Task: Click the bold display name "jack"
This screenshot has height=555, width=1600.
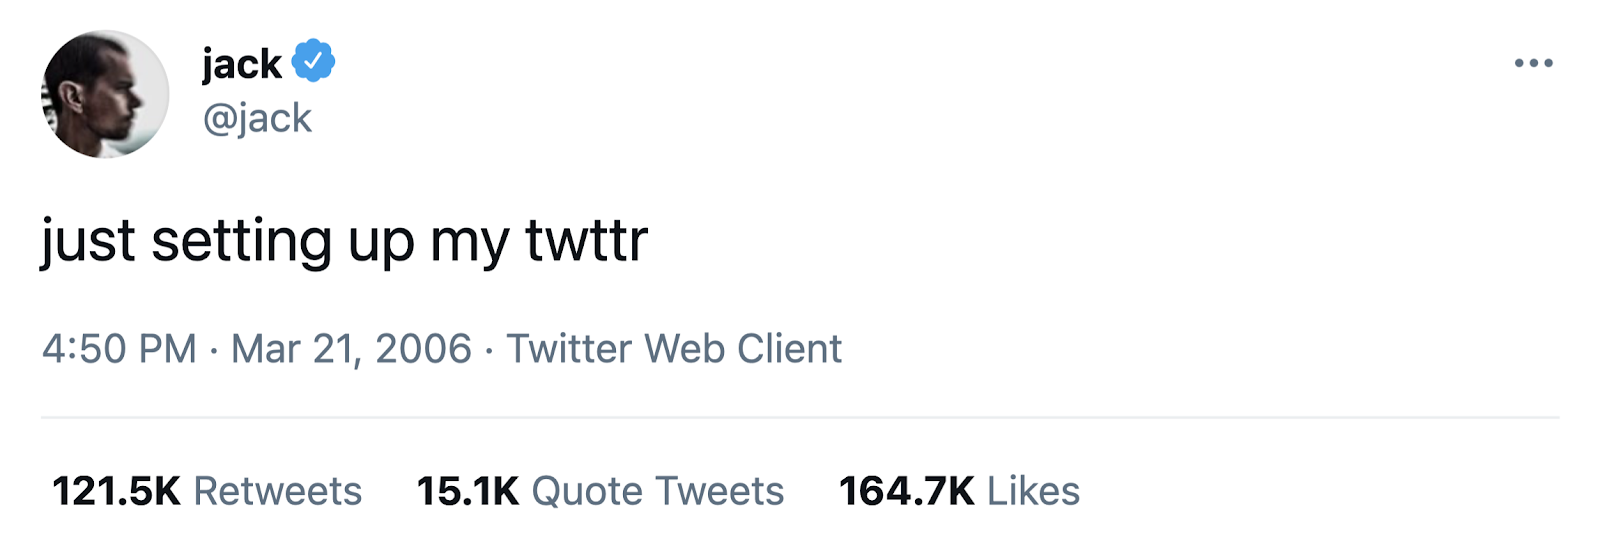Action: (242, 63)
